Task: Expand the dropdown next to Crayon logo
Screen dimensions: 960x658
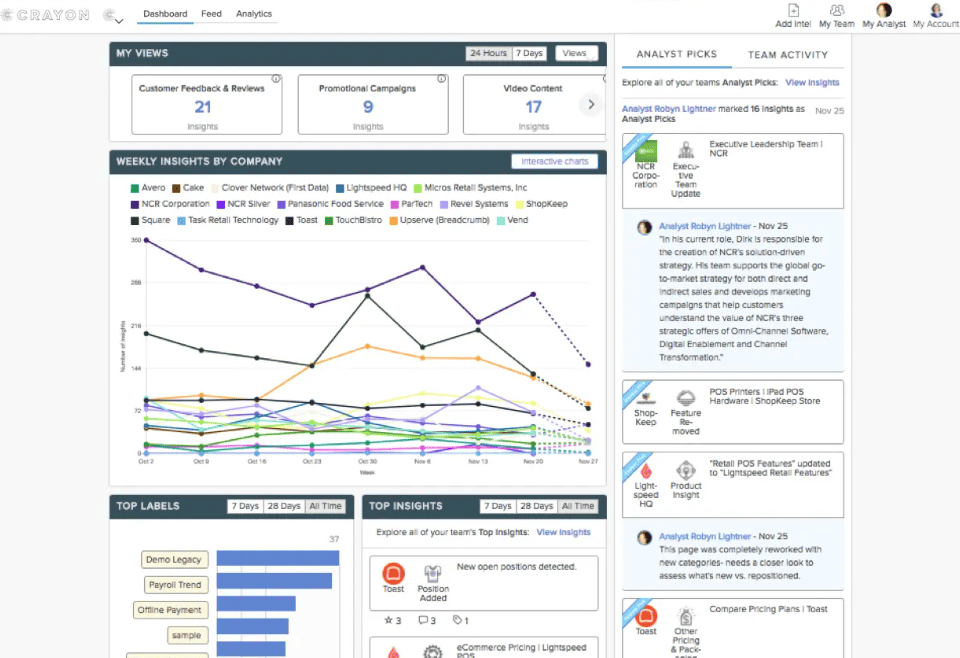Action: (119, 20)
